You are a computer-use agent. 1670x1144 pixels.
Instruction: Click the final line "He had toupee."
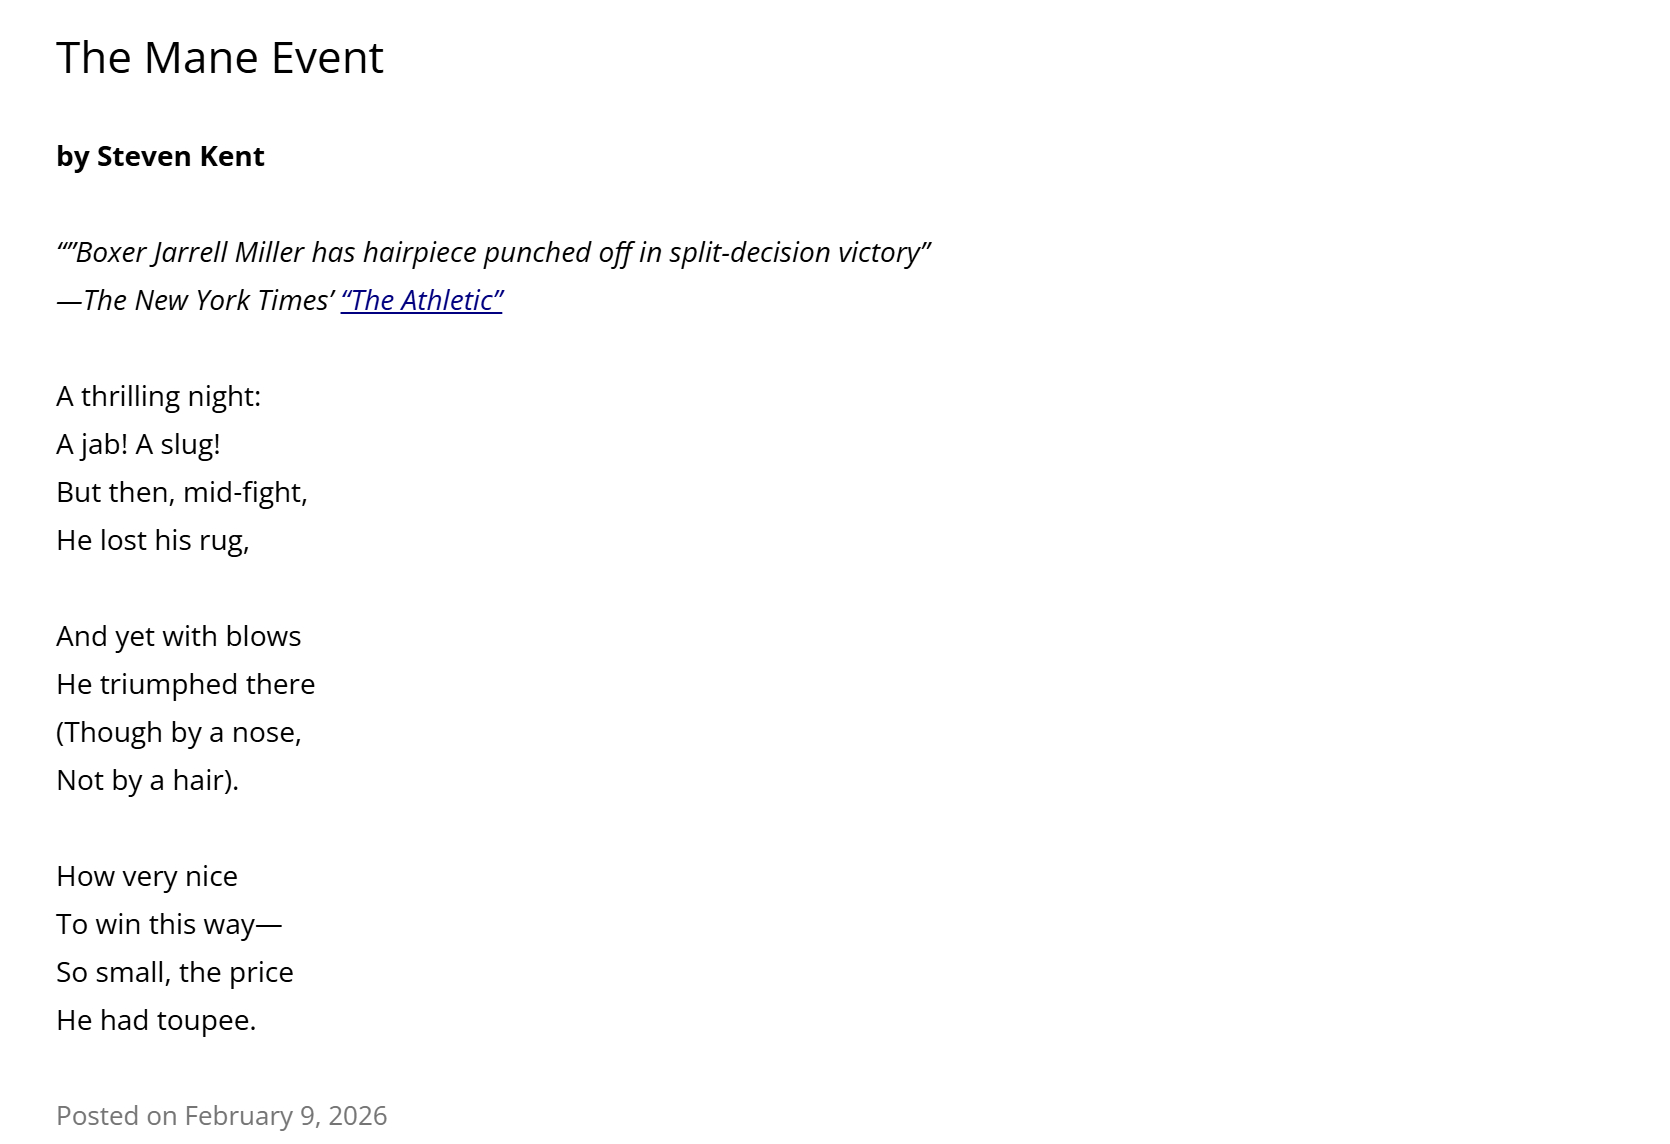(x=156, y=1020)
